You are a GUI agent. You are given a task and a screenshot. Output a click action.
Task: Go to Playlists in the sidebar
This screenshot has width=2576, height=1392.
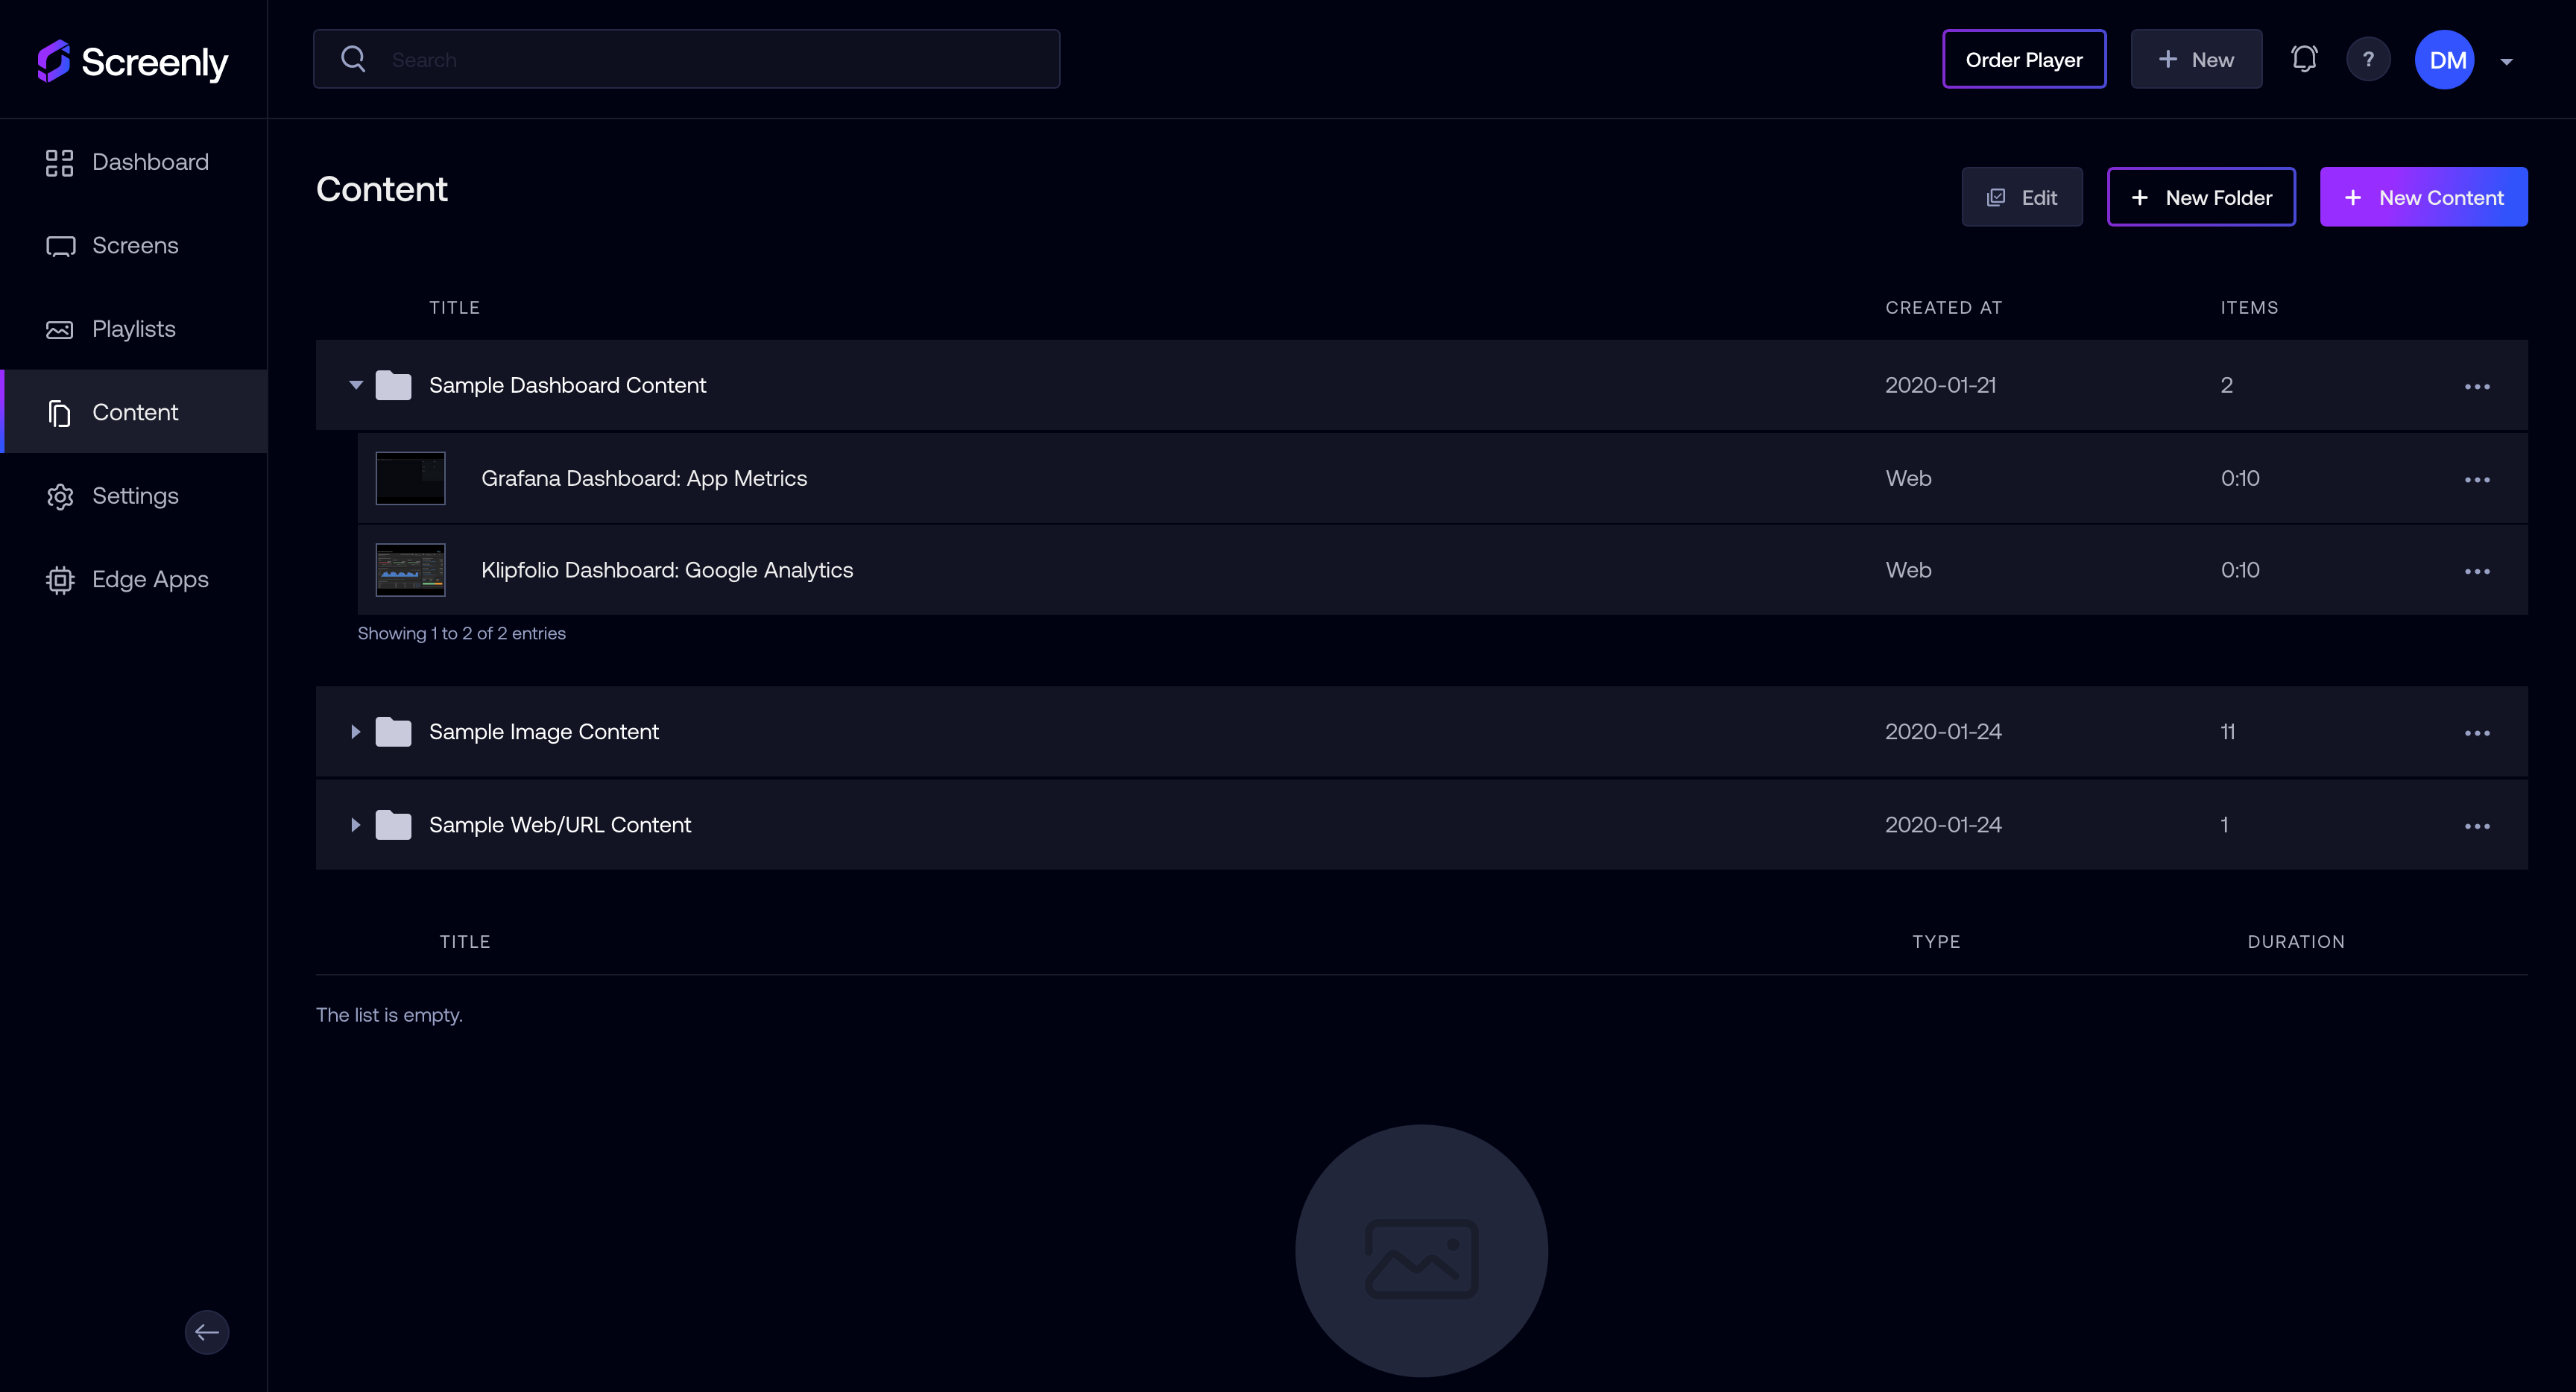tap(133, 329)
